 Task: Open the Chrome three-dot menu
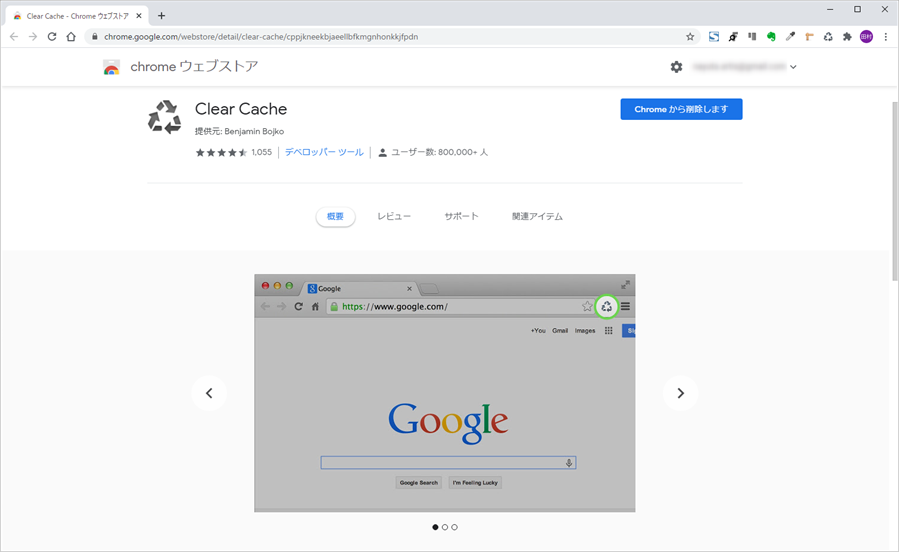click(886, 37)
